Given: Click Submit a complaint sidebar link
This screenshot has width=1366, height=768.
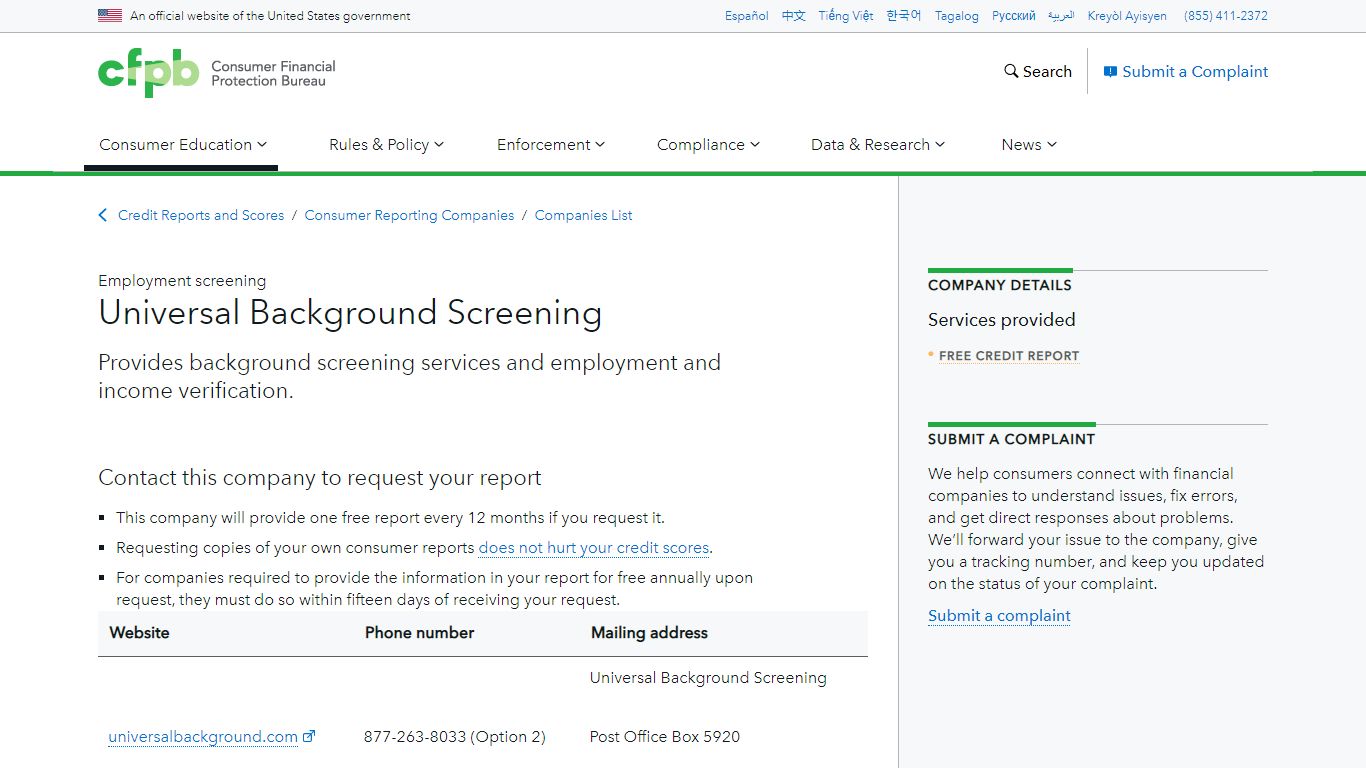Looking at the screenshot, I should point(999,616).
